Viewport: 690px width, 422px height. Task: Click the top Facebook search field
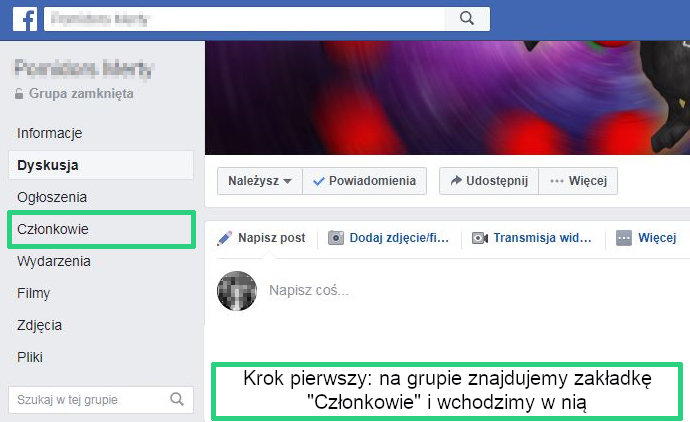tap(244, 18)
